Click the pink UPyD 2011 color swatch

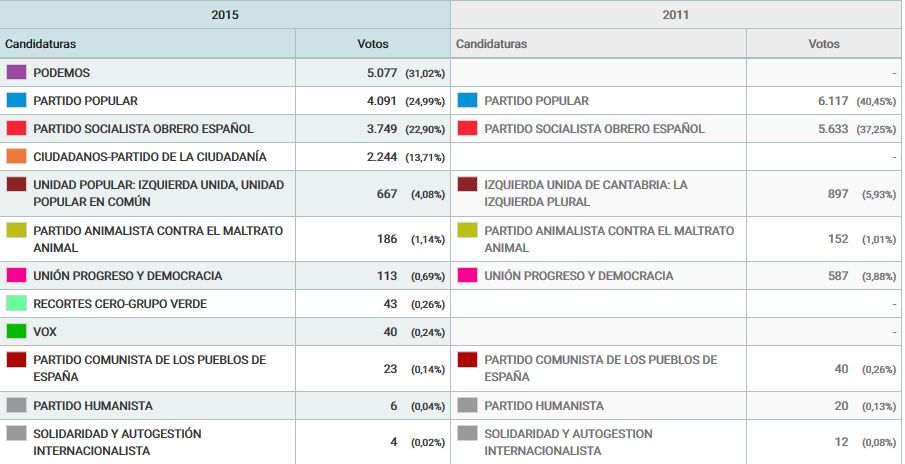467,276
